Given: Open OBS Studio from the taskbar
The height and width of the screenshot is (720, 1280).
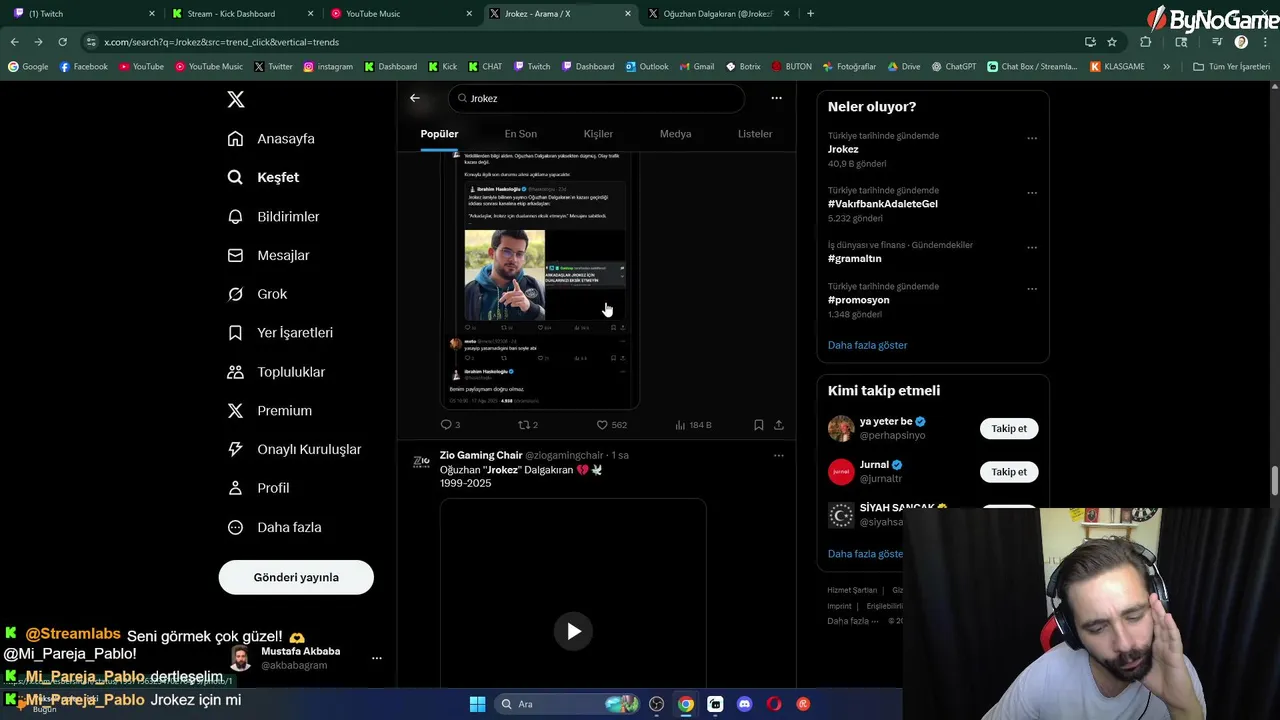Looking at the screenshot, I should click(x=657, y=704).
